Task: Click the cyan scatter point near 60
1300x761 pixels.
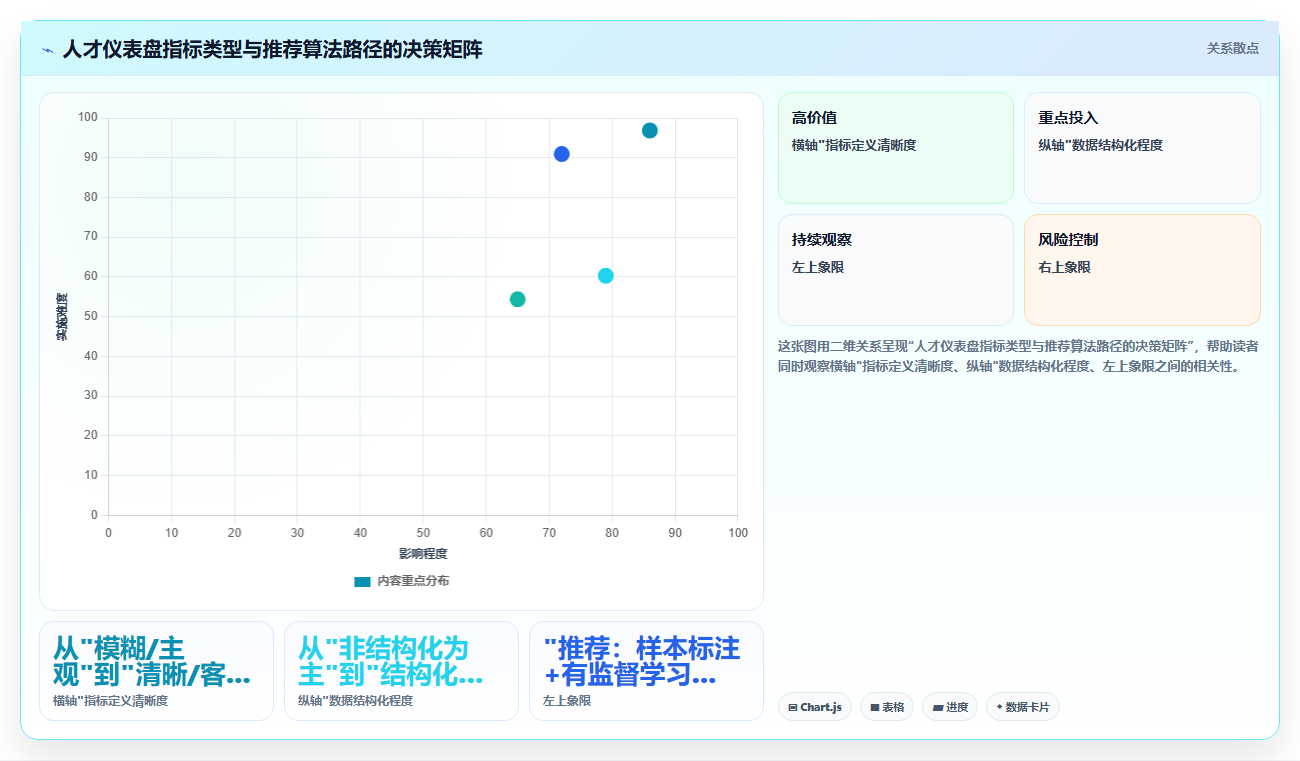Action: 606,276
